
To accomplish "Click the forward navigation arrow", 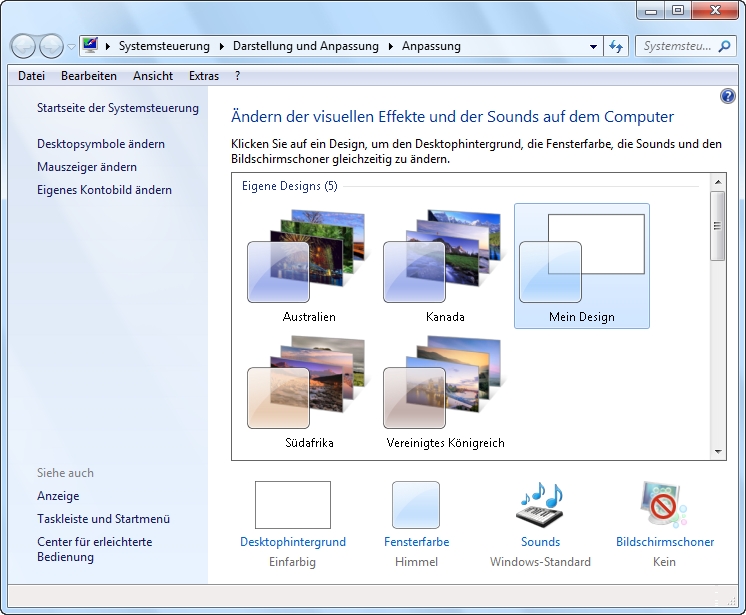I will coord(50,46).
